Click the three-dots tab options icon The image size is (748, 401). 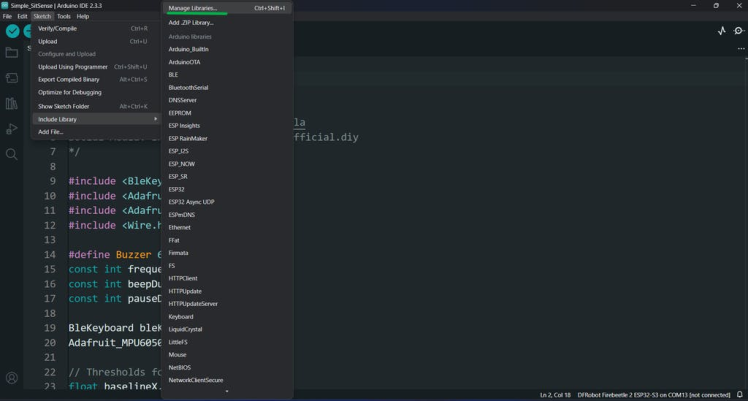point(741,49)
